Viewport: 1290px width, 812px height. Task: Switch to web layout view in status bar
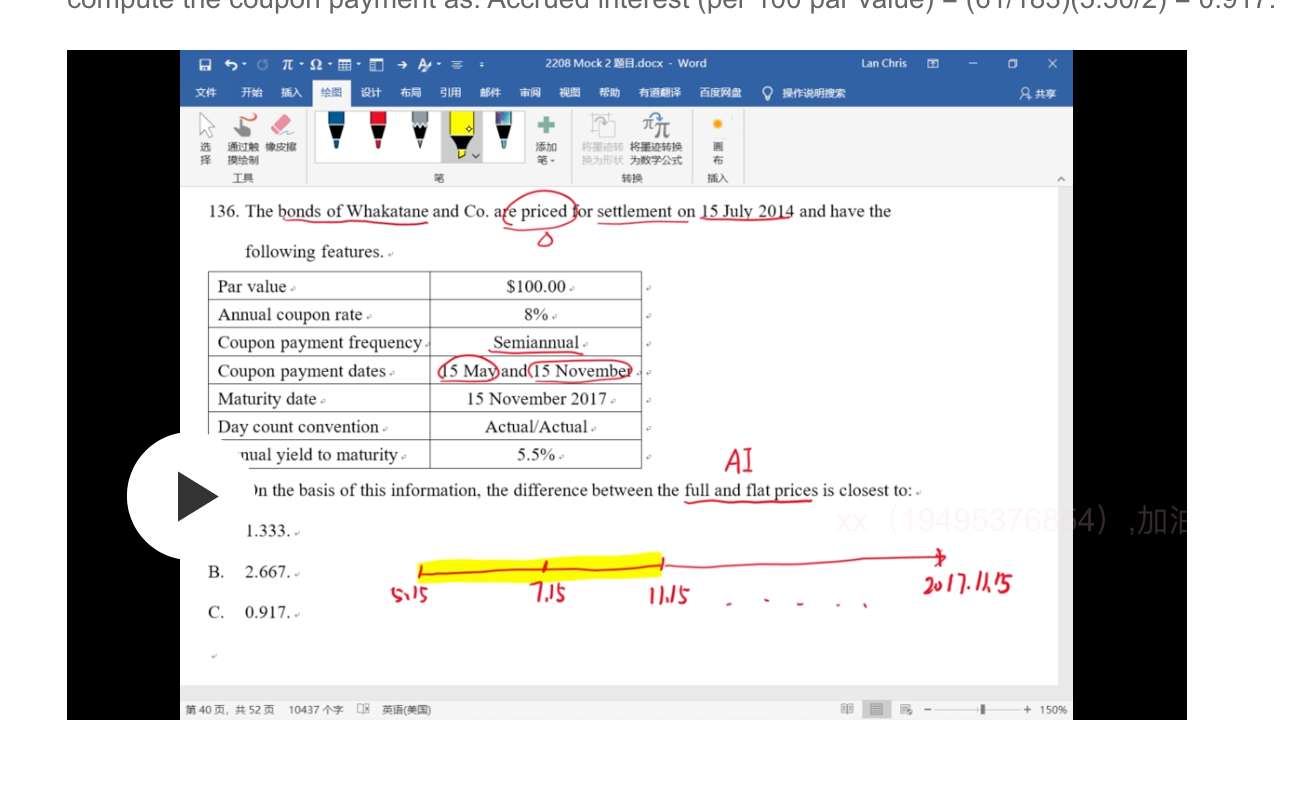906,709
